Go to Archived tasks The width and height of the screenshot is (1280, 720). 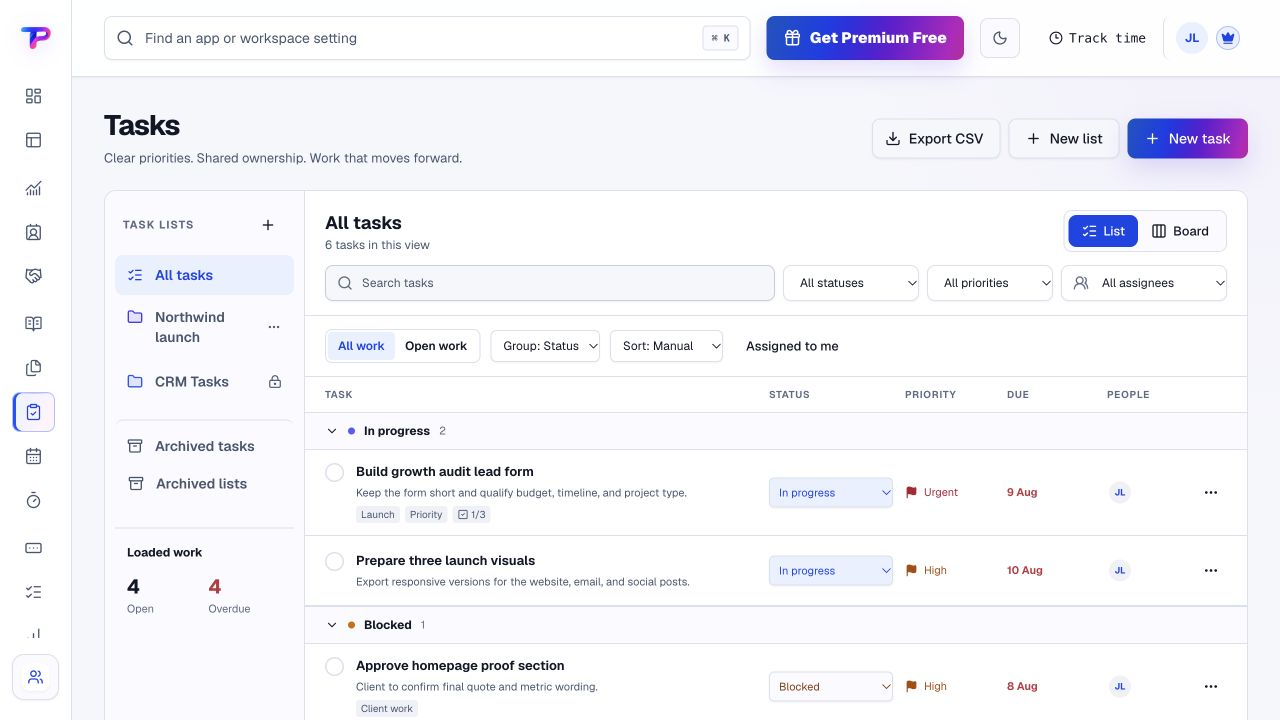[204, 446]
